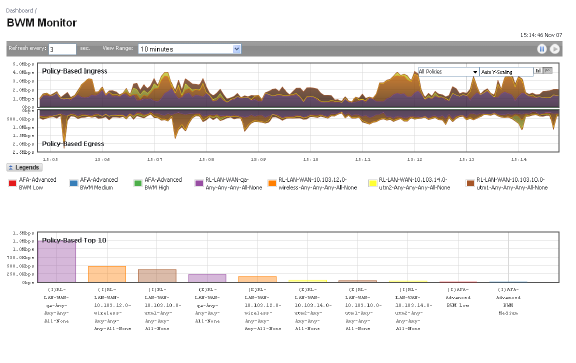
Task: Click the AFA-Advanced BWM Low legend label
Action: pos(37,183)
